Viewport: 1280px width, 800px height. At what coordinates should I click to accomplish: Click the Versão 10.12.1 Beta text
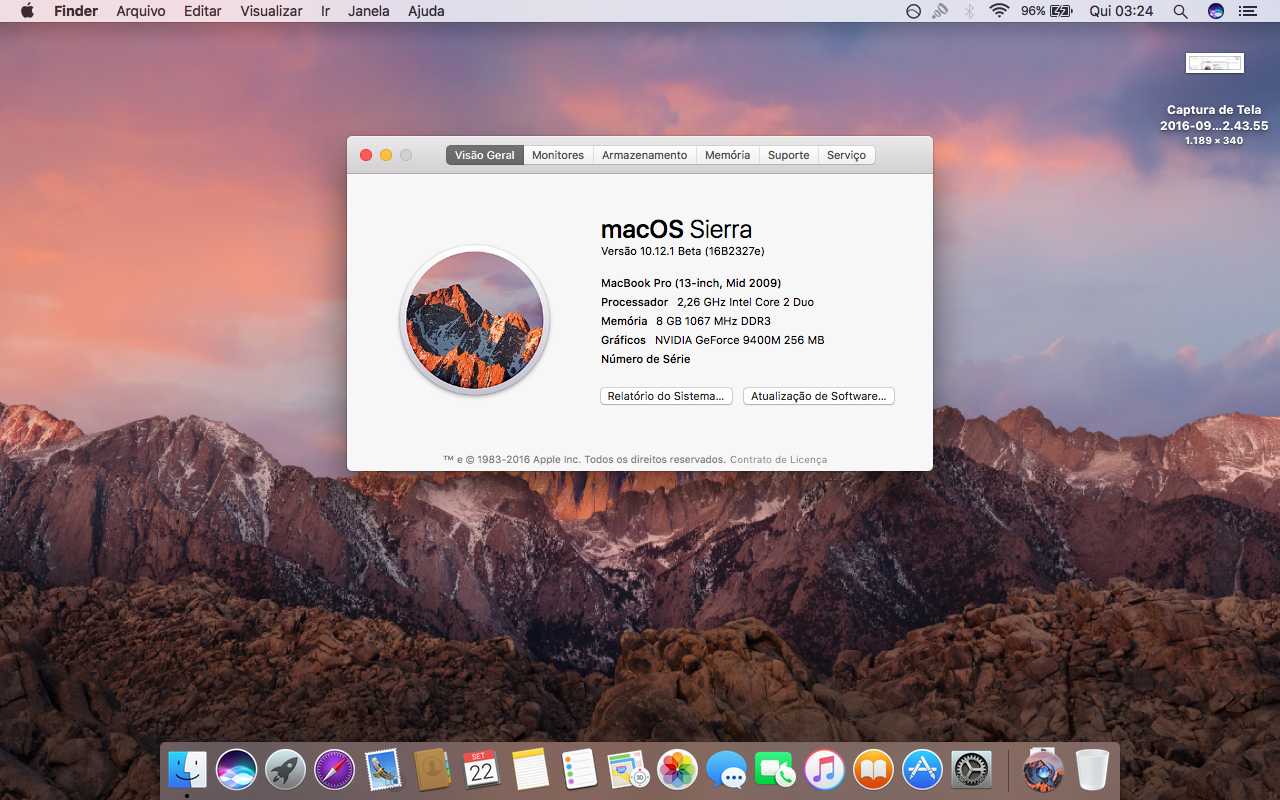(683, 251)
